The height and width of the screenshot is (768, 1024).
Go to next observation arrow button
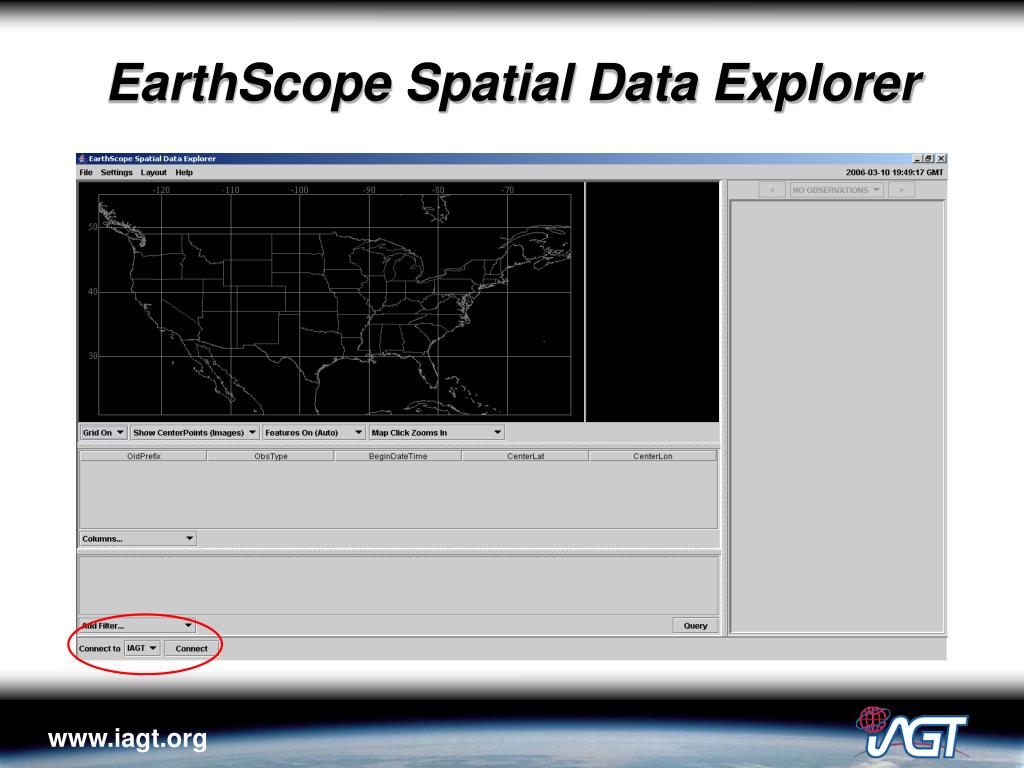[901, 190]
